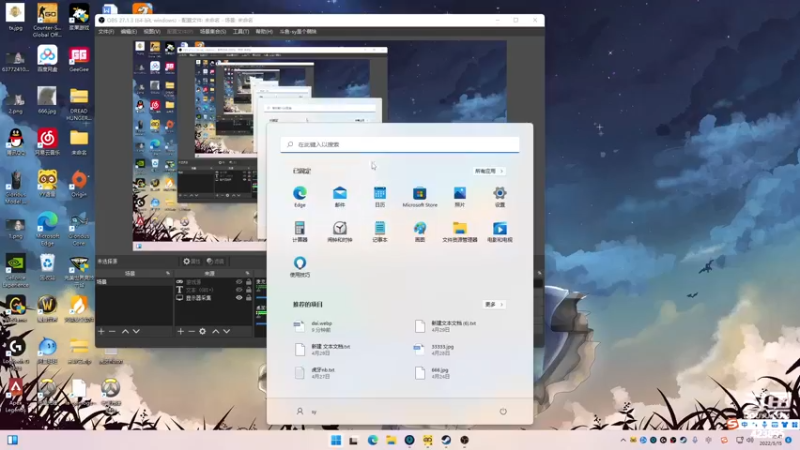Open the Calculator (计算器) pinned app
The image size is (800, 450).
299,231
